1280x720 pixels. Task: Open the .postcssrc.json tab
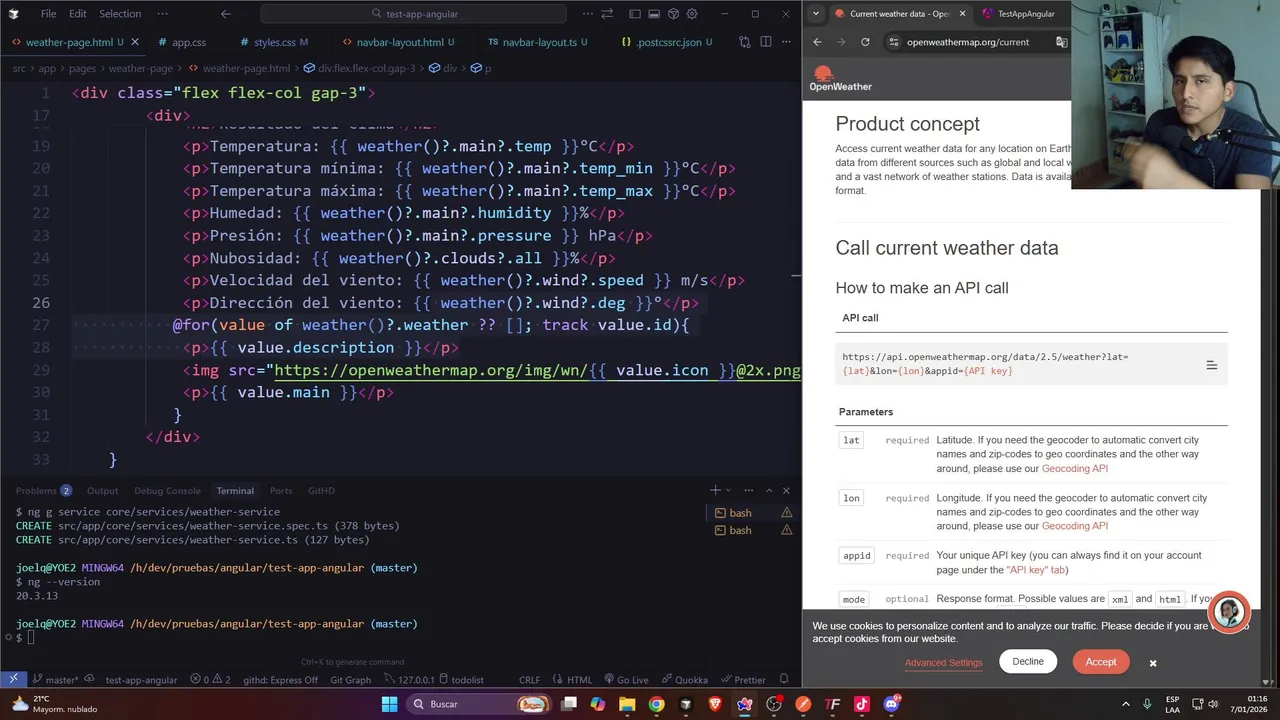click(x=666, y=42)
